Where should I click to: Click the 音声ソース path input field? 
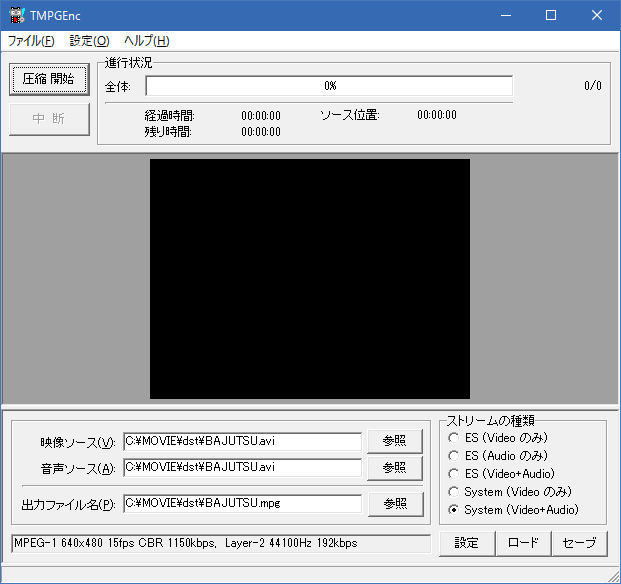click(242, 467)
